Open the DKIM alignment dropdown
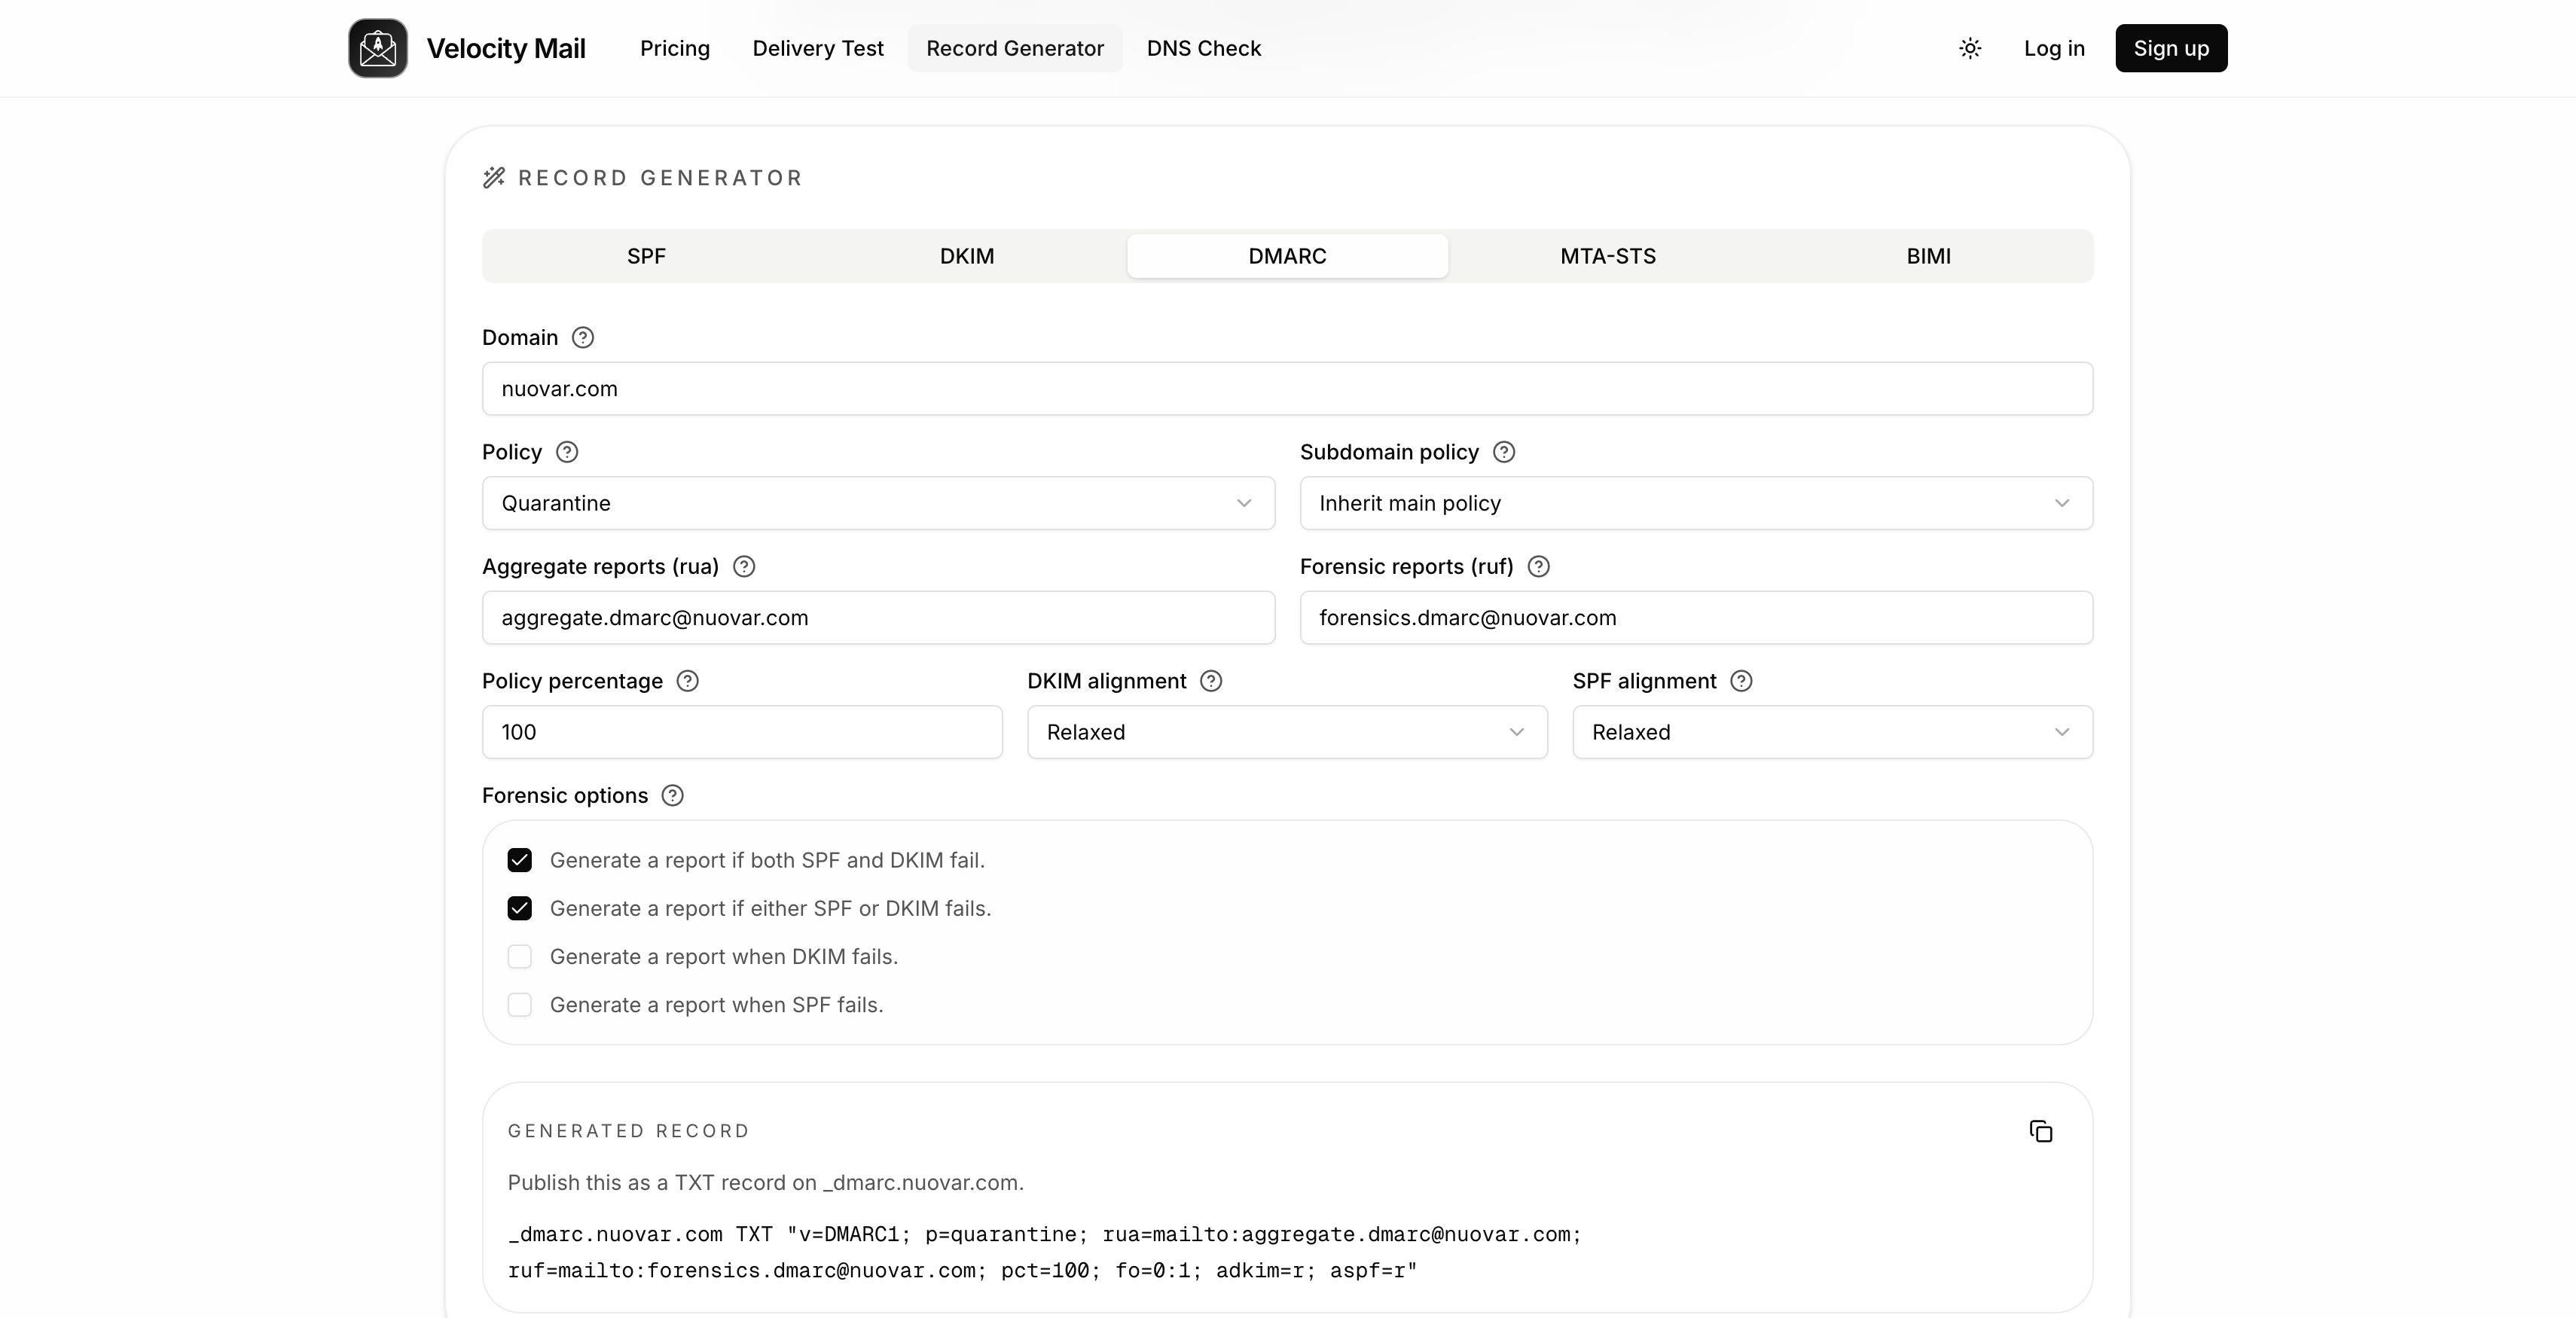Image resolution: width=2576 pixels, height=1318 pixels. point(1287,732)
